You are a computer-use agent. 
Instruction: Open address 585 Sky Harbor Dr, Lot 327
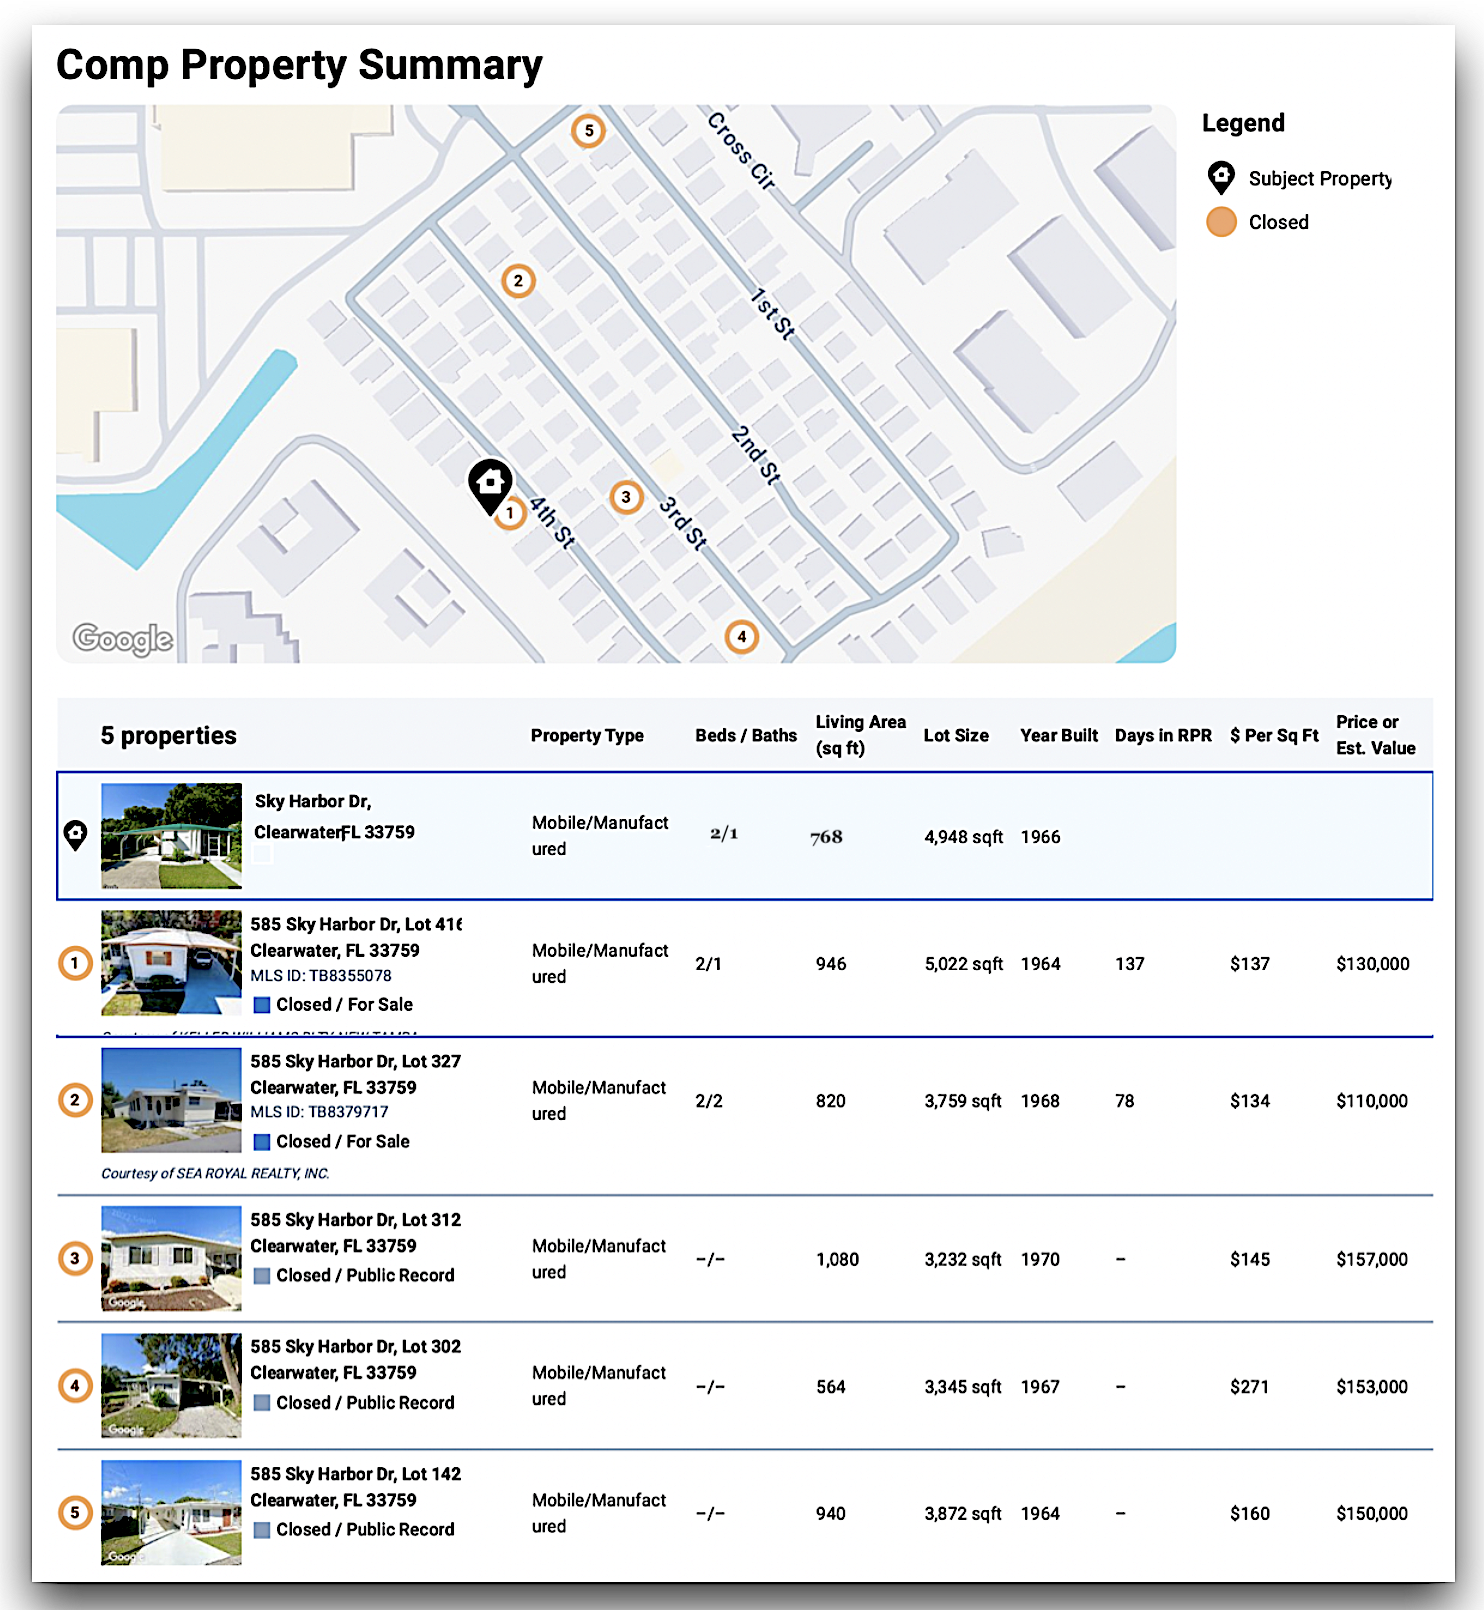click(x=356, y=1061)
